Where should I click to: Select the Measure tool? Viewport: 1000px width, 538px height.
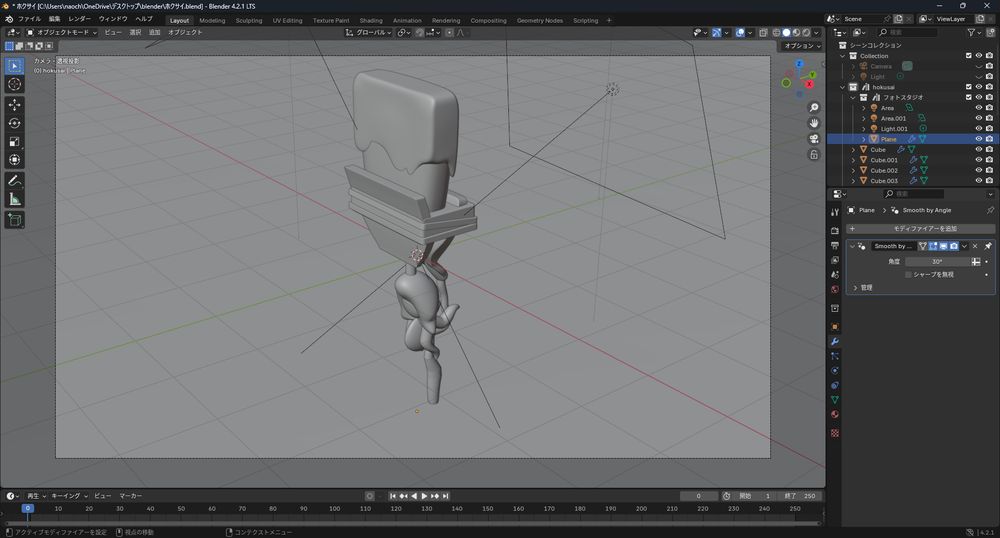(x=15, y=199)
